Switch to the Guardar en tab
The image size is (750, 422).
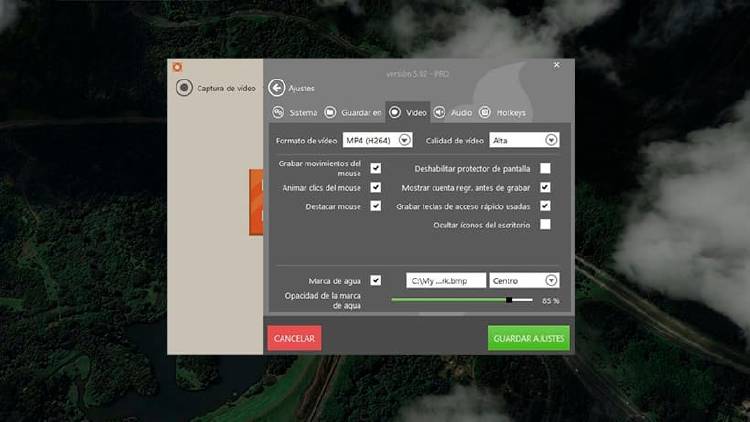pos(361,113)
